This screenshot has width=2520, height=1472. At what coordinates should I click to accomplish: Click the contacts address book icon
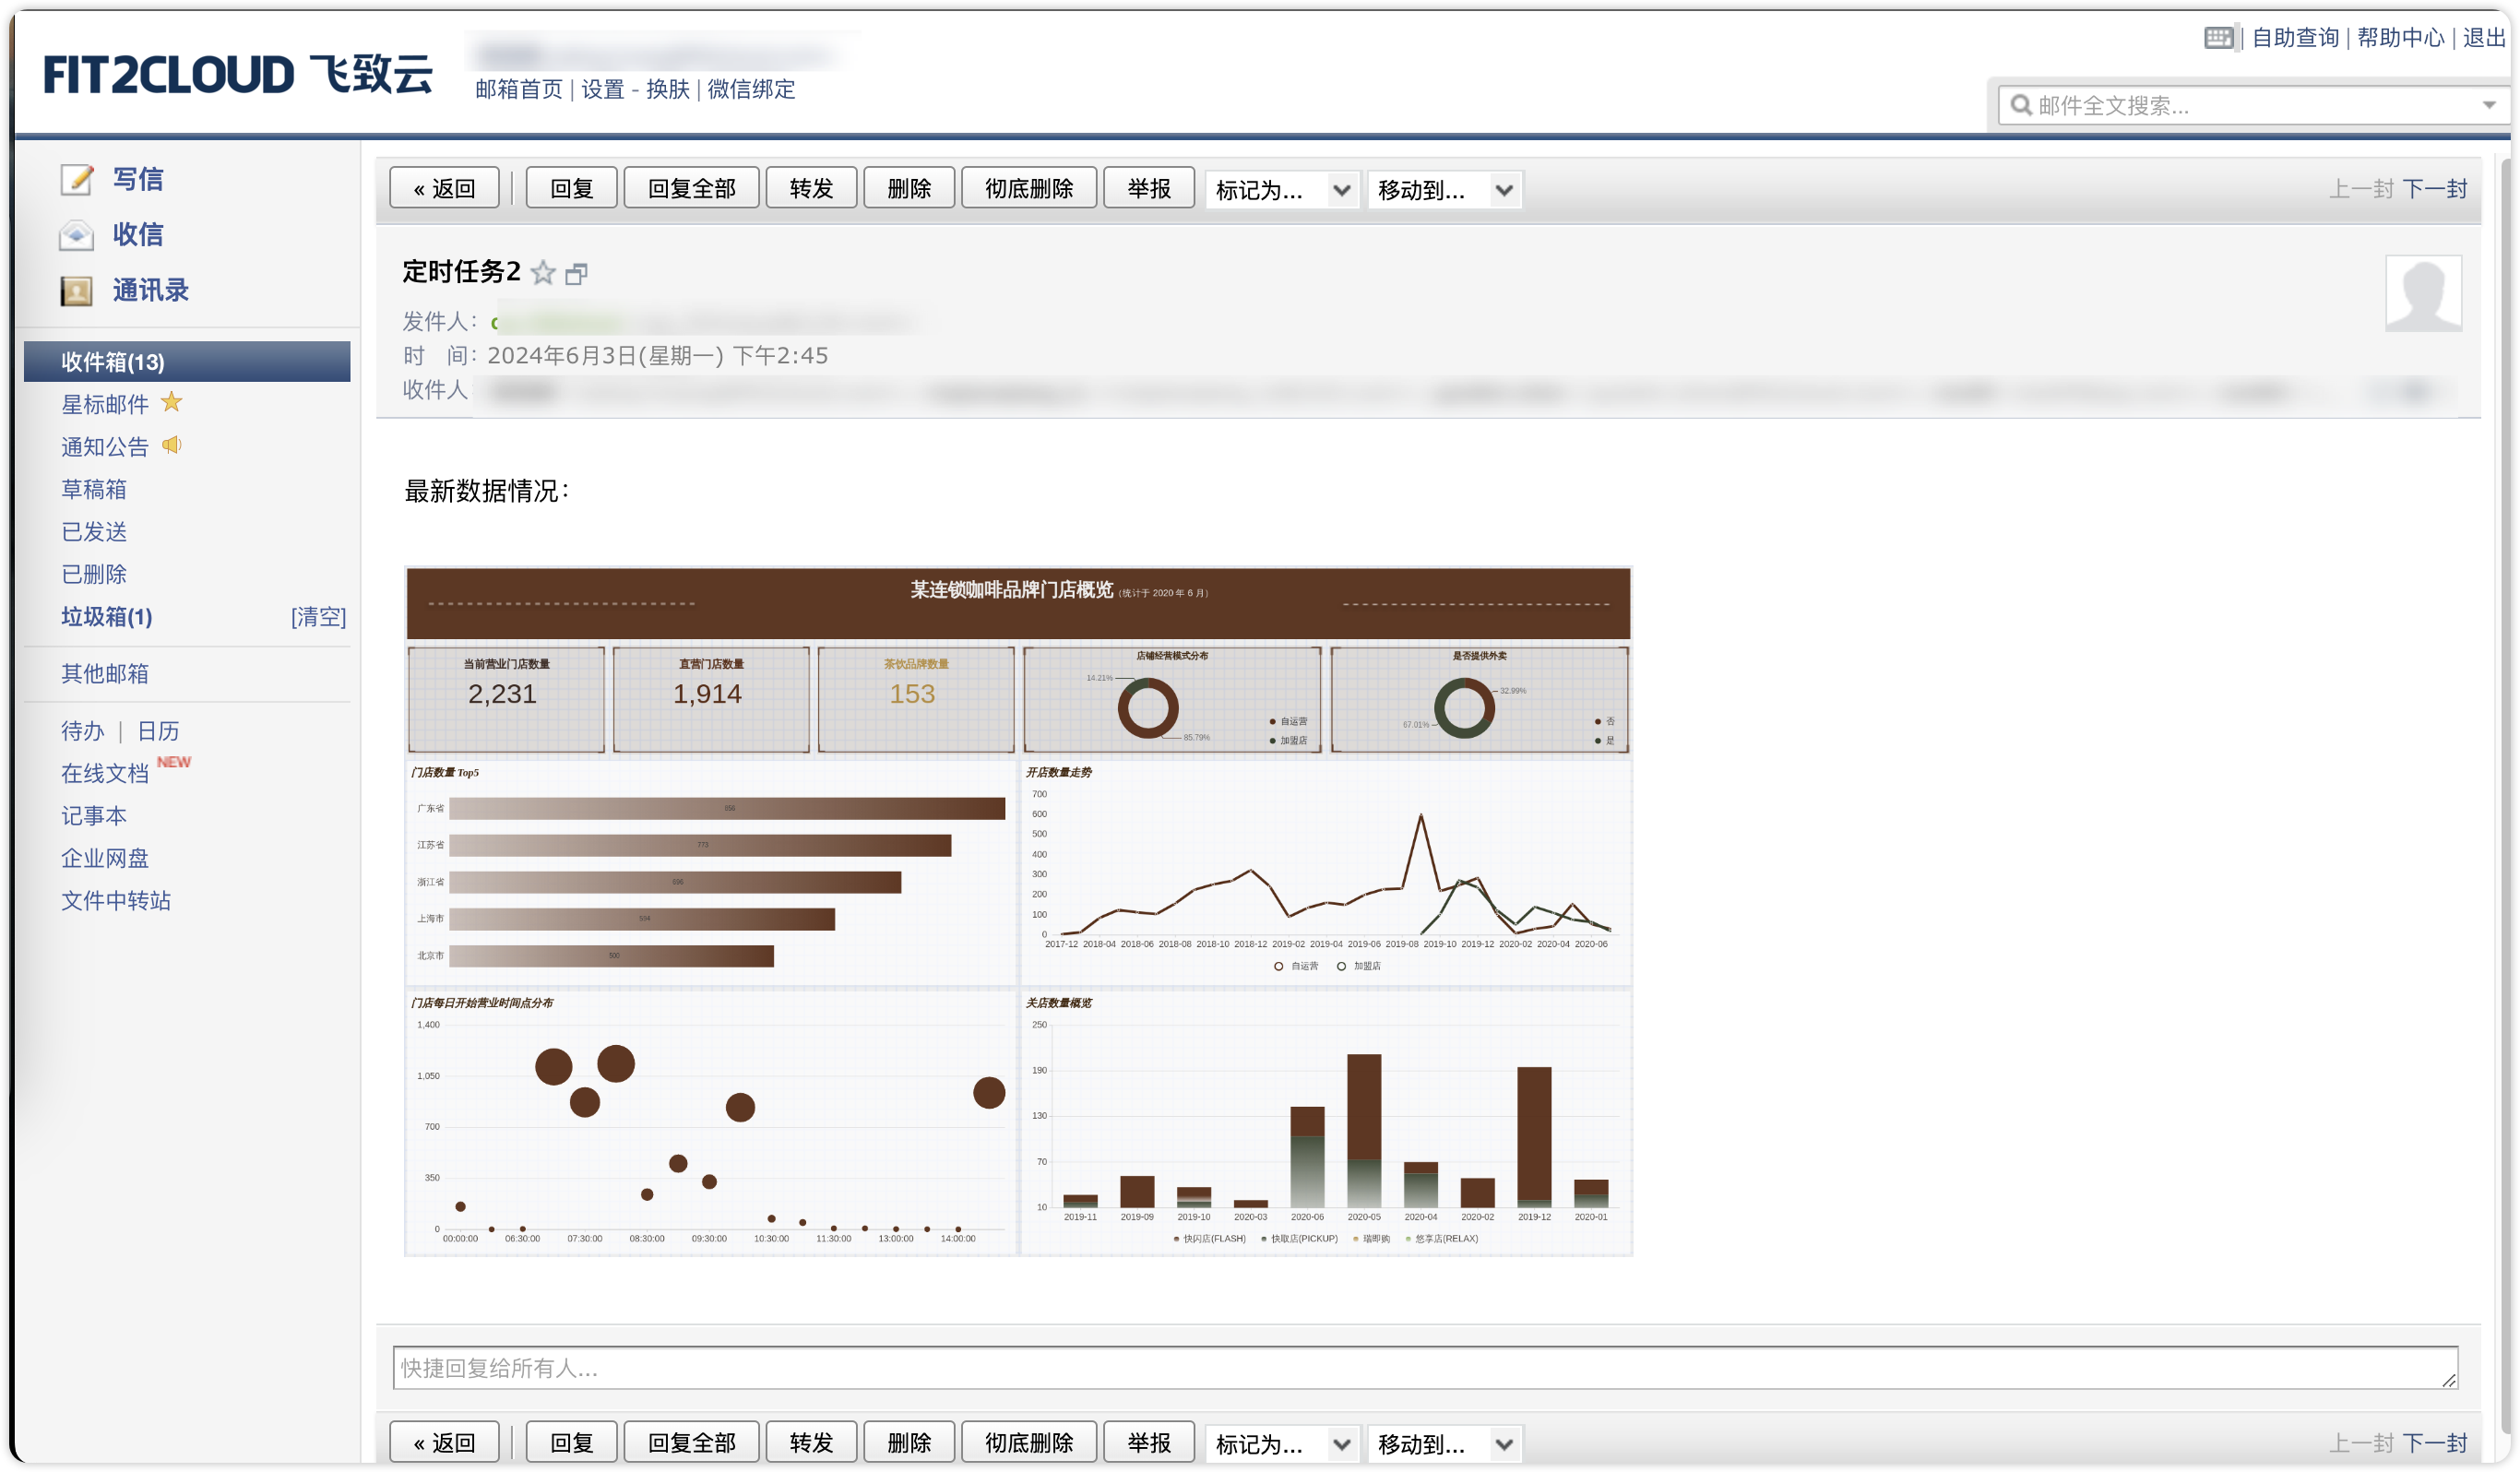click(76, 291)
